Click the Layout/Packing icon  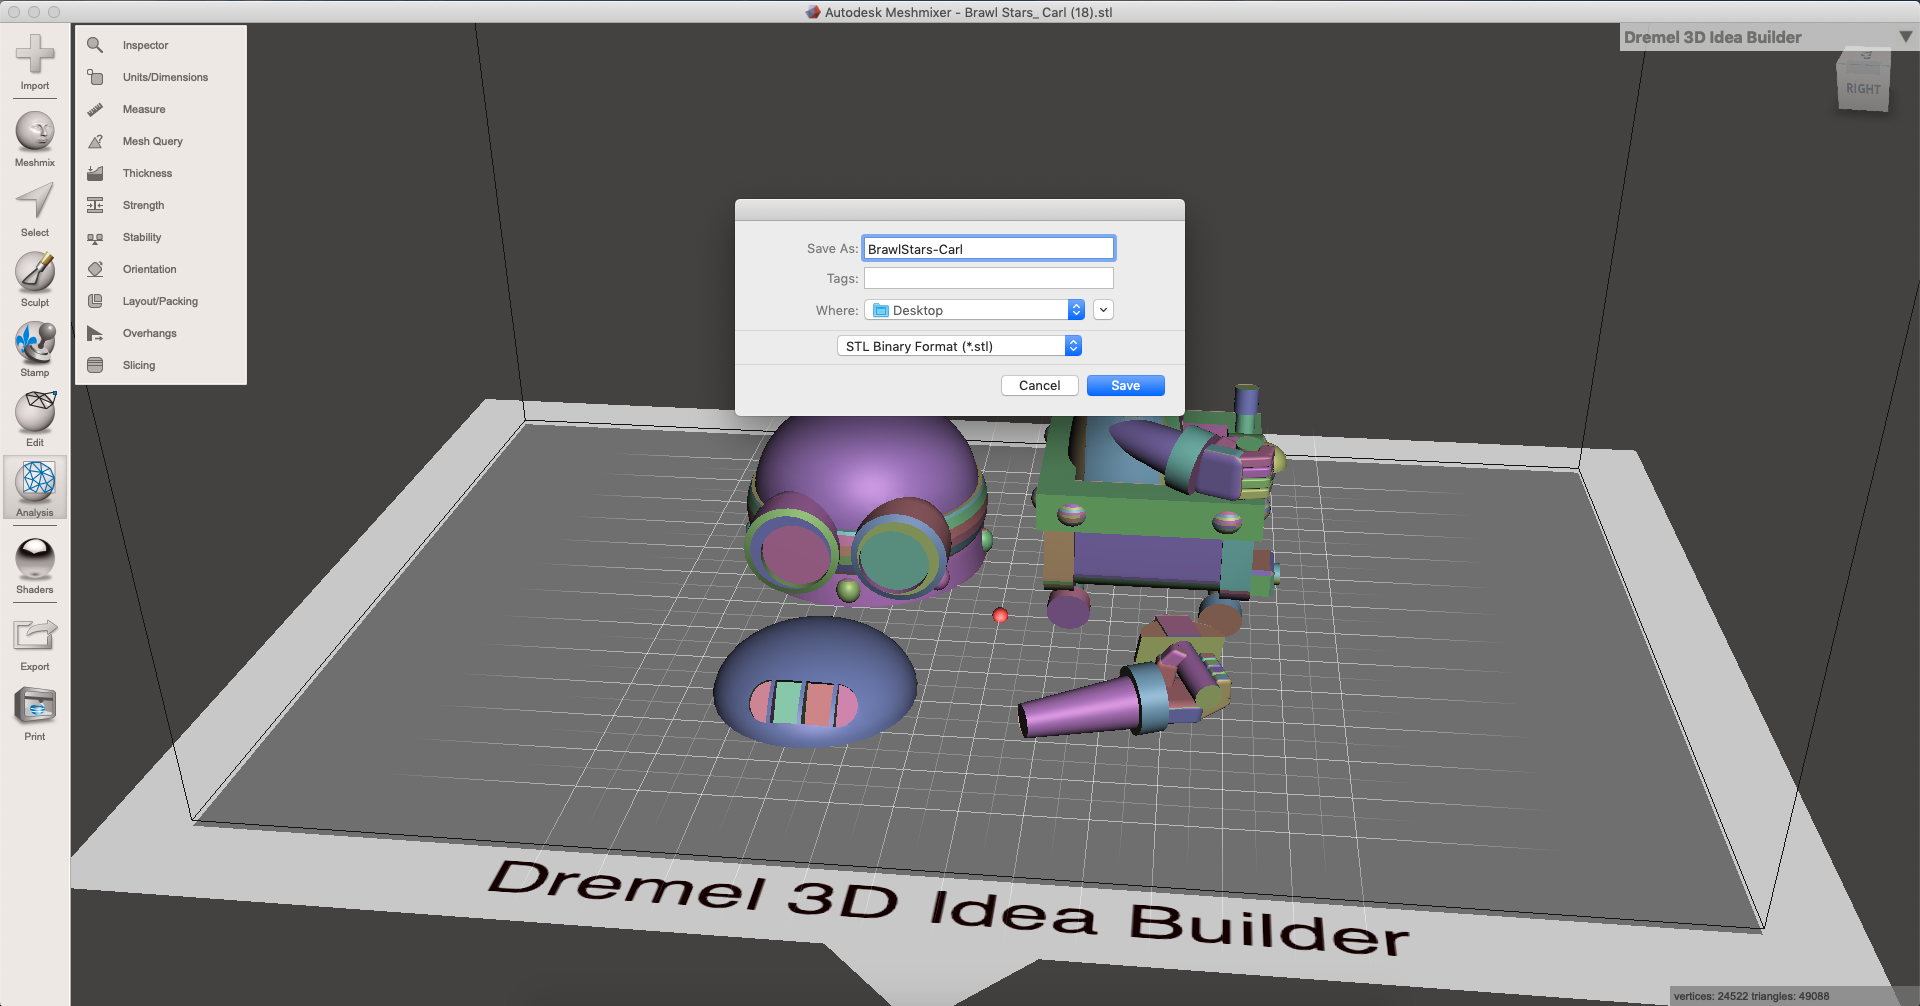tap(95, 301)
